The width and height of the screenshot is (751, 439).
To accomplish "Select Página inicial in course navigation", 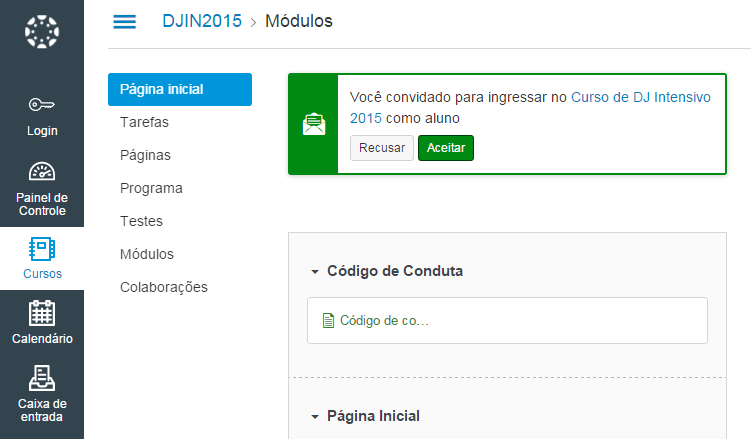I will (x=180, y=90).
